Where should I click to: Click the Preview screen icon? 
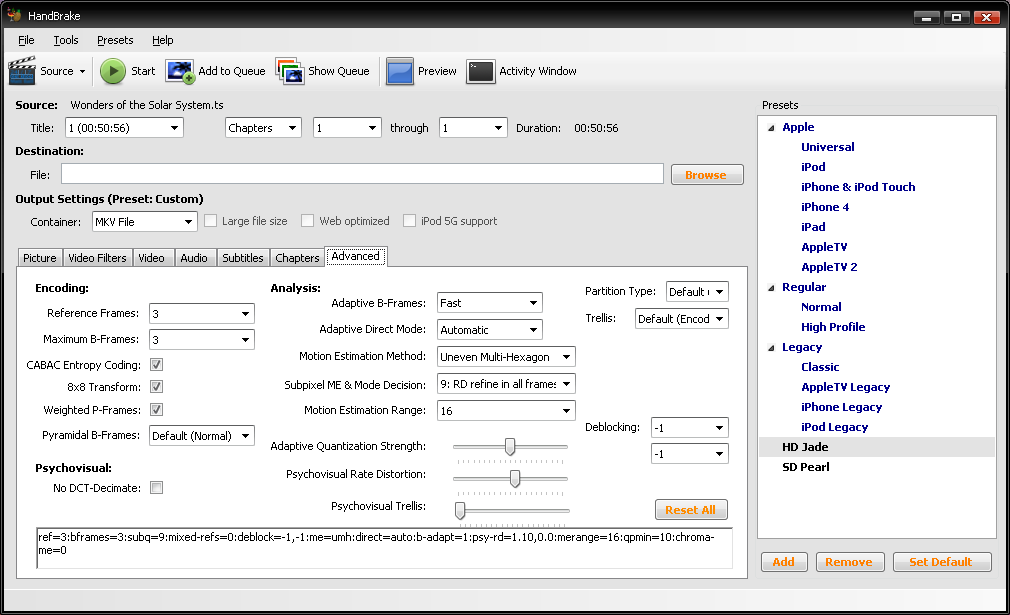point(400,71)
